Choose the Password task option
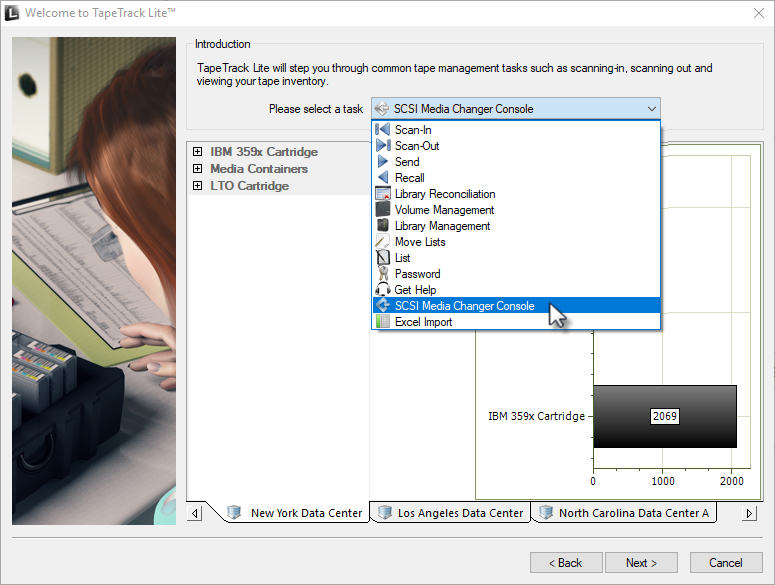 (516, 273)
